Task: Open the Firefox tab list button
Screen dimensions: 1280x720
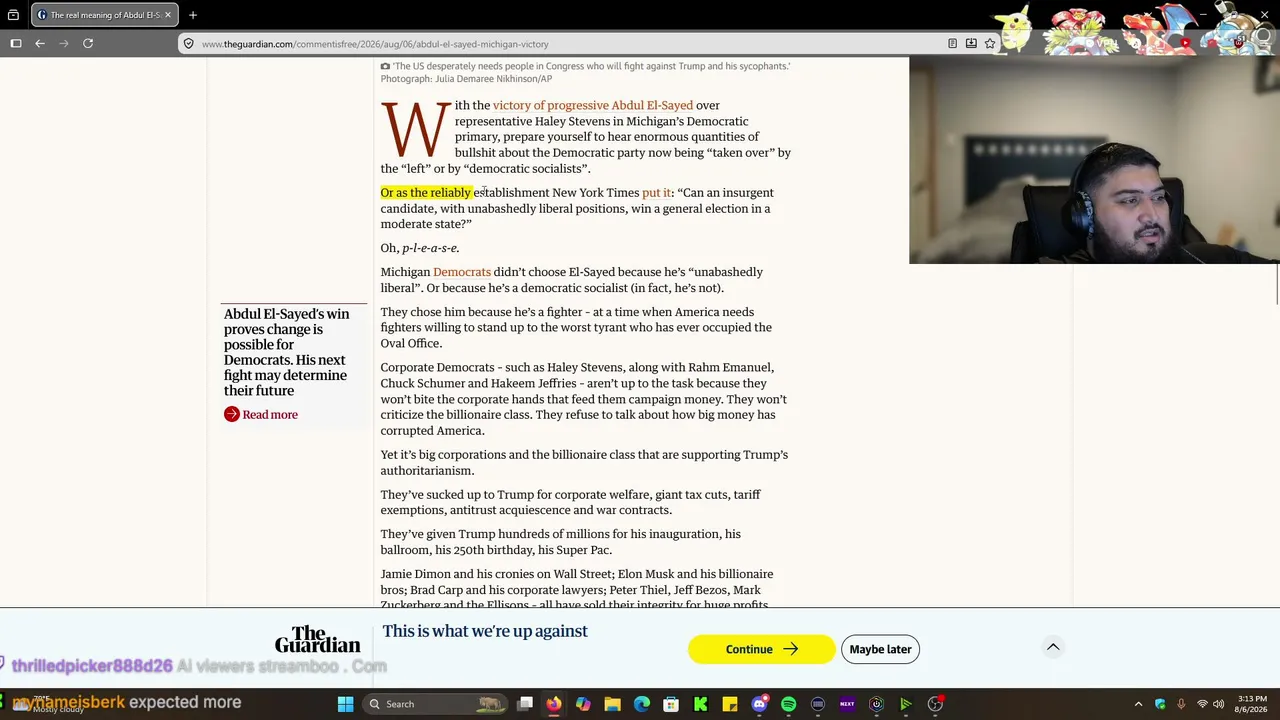Action: (13, 15)
